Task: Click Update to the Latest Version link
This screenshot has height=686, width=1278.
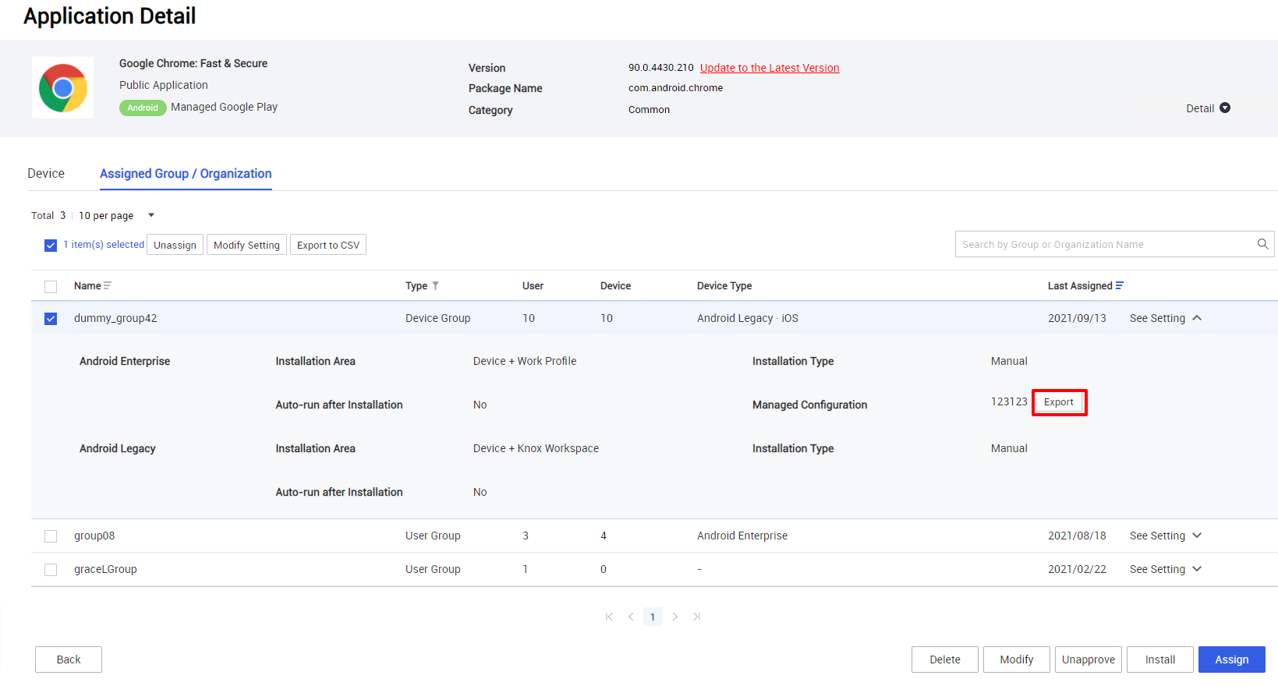Action: coord(769,67)
